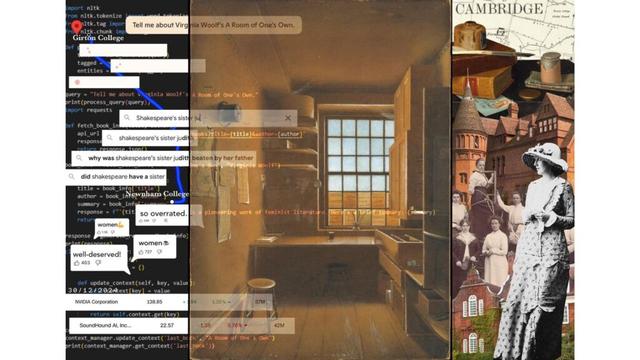Click the red map pin above Girton College
The width and height of the screenshot is (640, 360).
point(76,27)
